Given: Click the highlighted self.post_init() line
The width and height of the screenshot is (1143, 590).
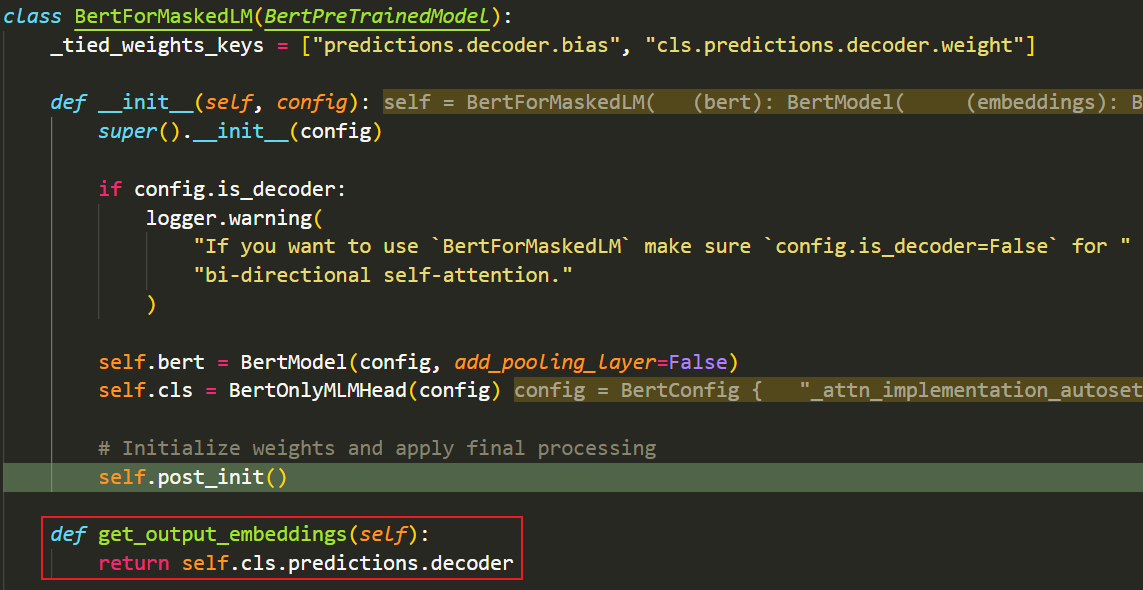Looking at the screenshot, I should tap(572, 478).
